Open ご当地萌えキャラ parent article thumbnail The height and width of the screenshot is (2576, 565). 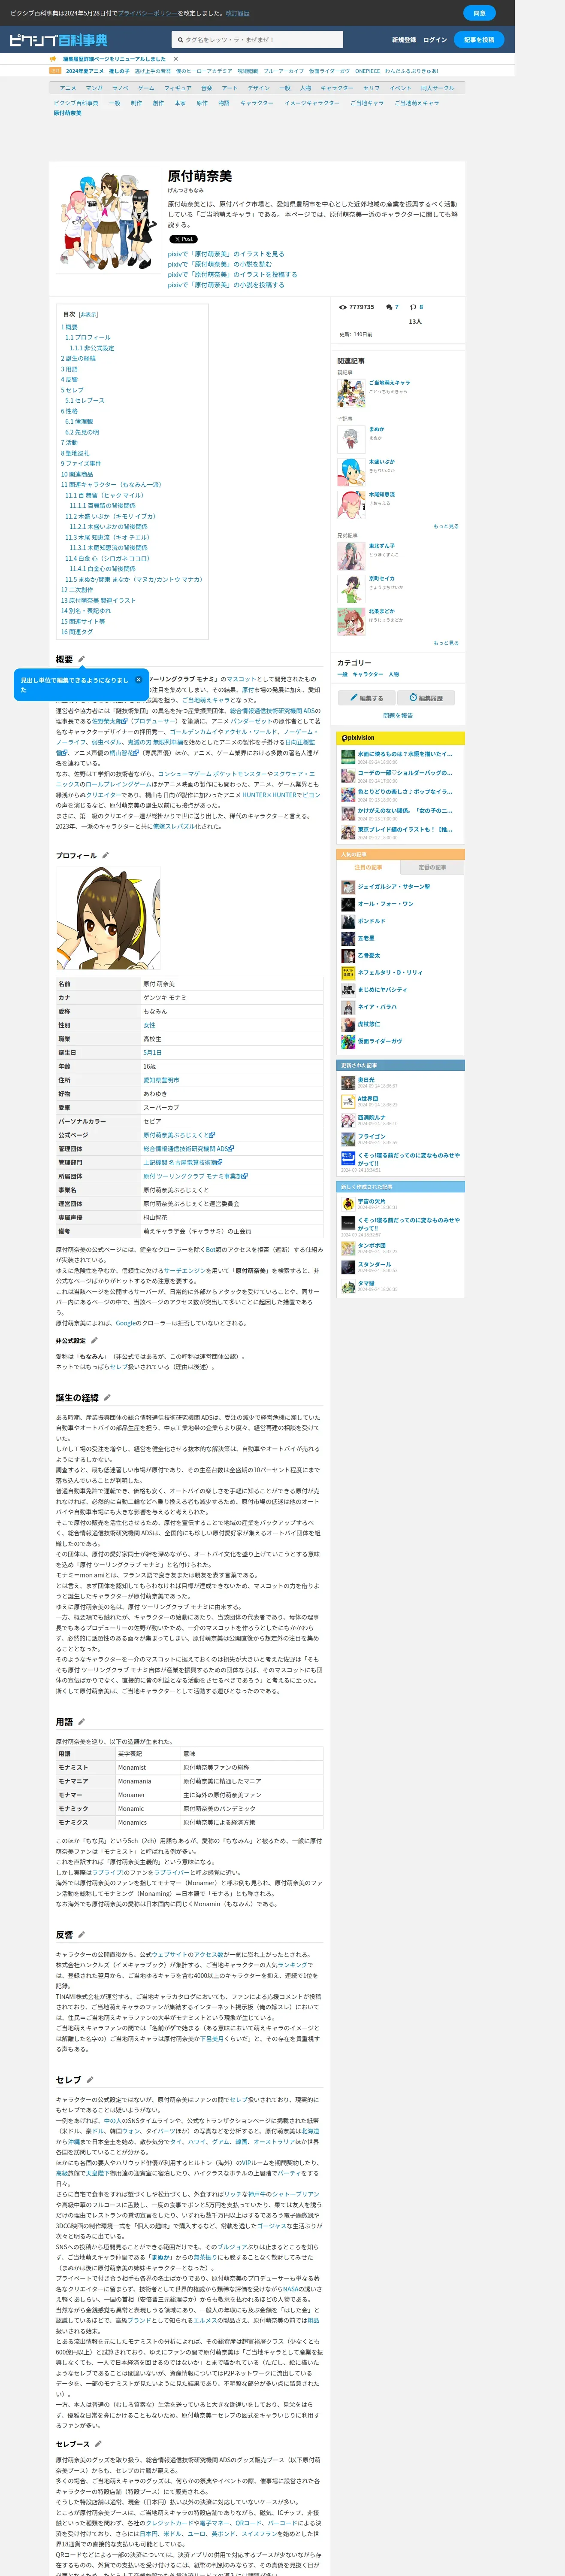(351, 393)
